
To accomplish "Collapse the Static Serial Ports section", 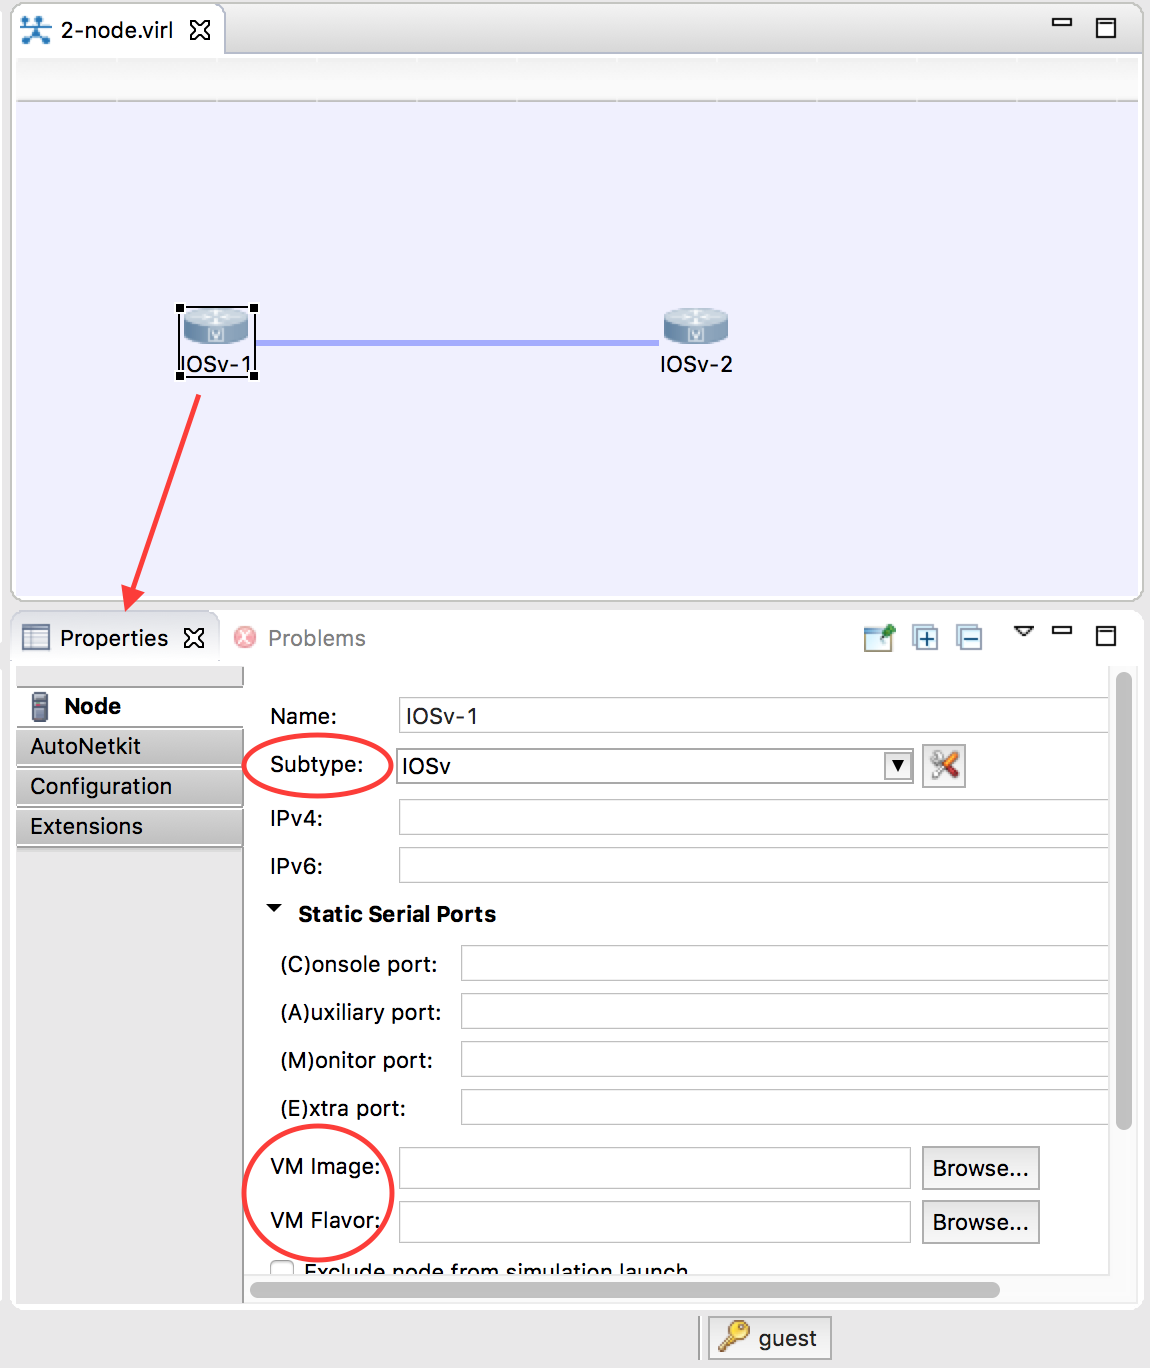I will click(x=274, y=907).
